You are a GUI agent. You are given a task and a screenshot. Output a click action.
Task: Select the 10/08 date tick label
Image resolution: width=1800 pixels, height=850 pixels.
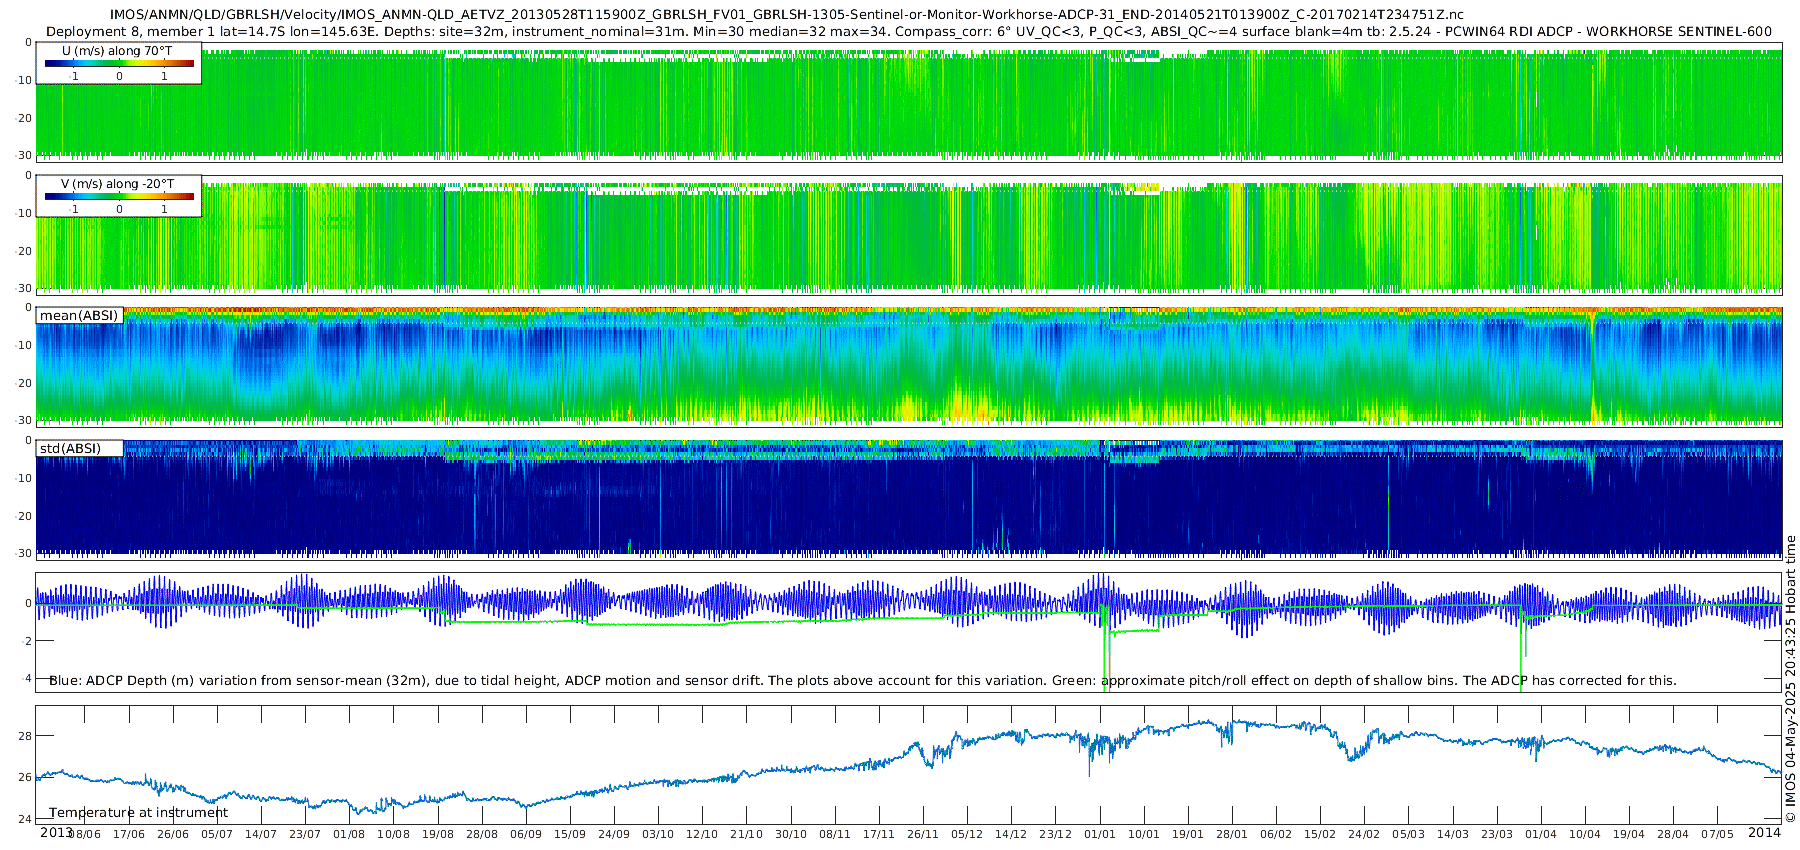(x=393, y=834)
